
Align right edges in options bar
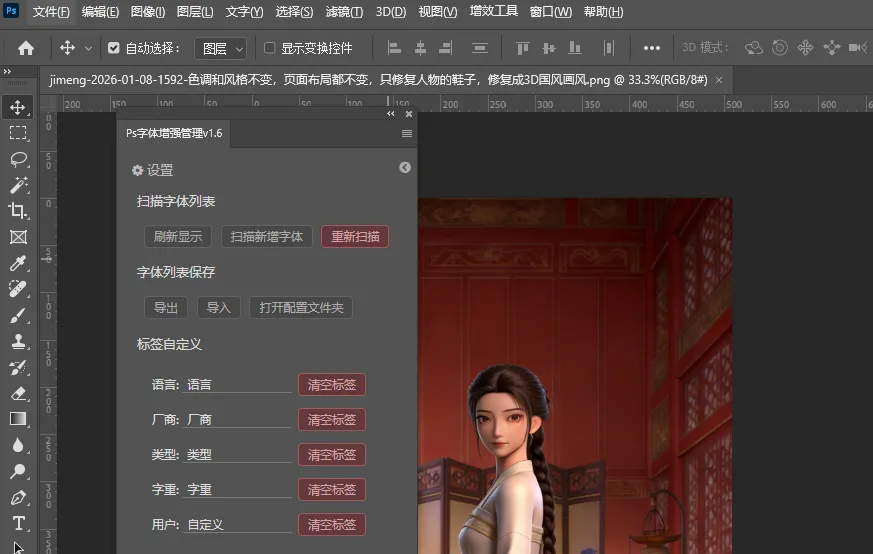click(x=445, y=48)
